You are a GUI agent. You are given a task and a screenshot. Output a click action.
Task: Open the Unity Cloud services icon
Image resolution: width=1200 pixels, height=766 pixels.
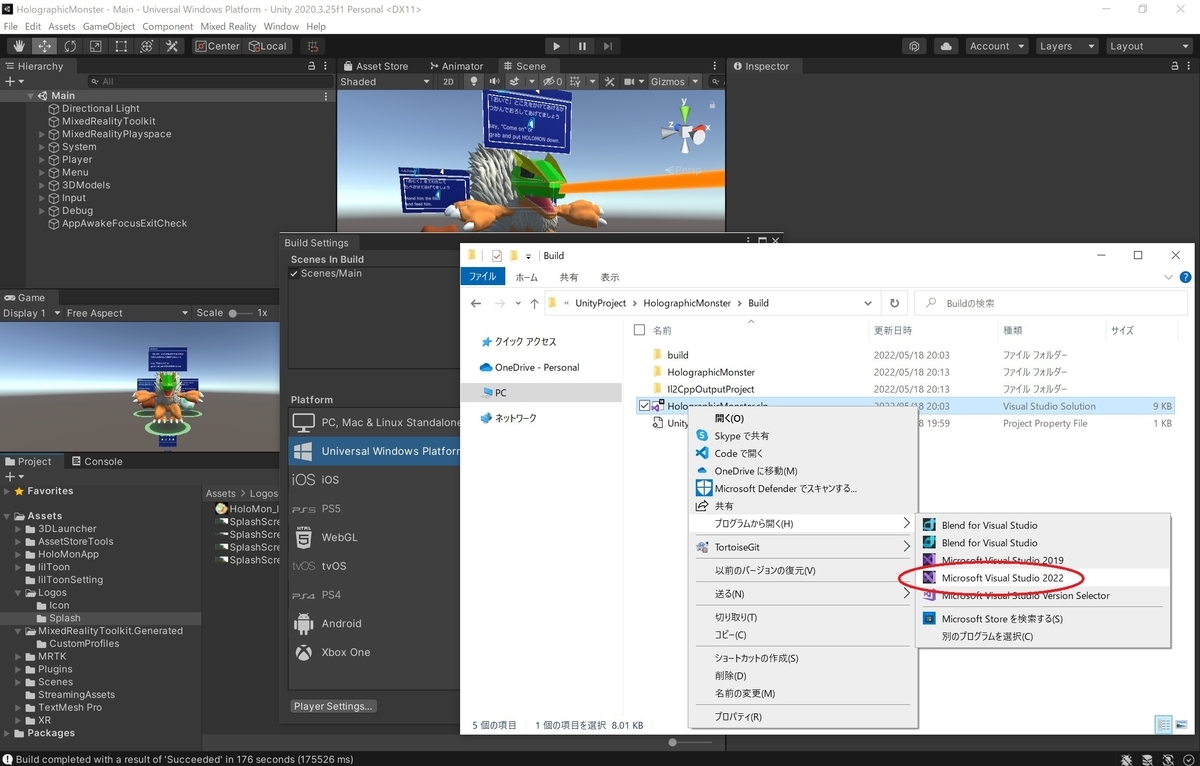[x=945, y=45]
